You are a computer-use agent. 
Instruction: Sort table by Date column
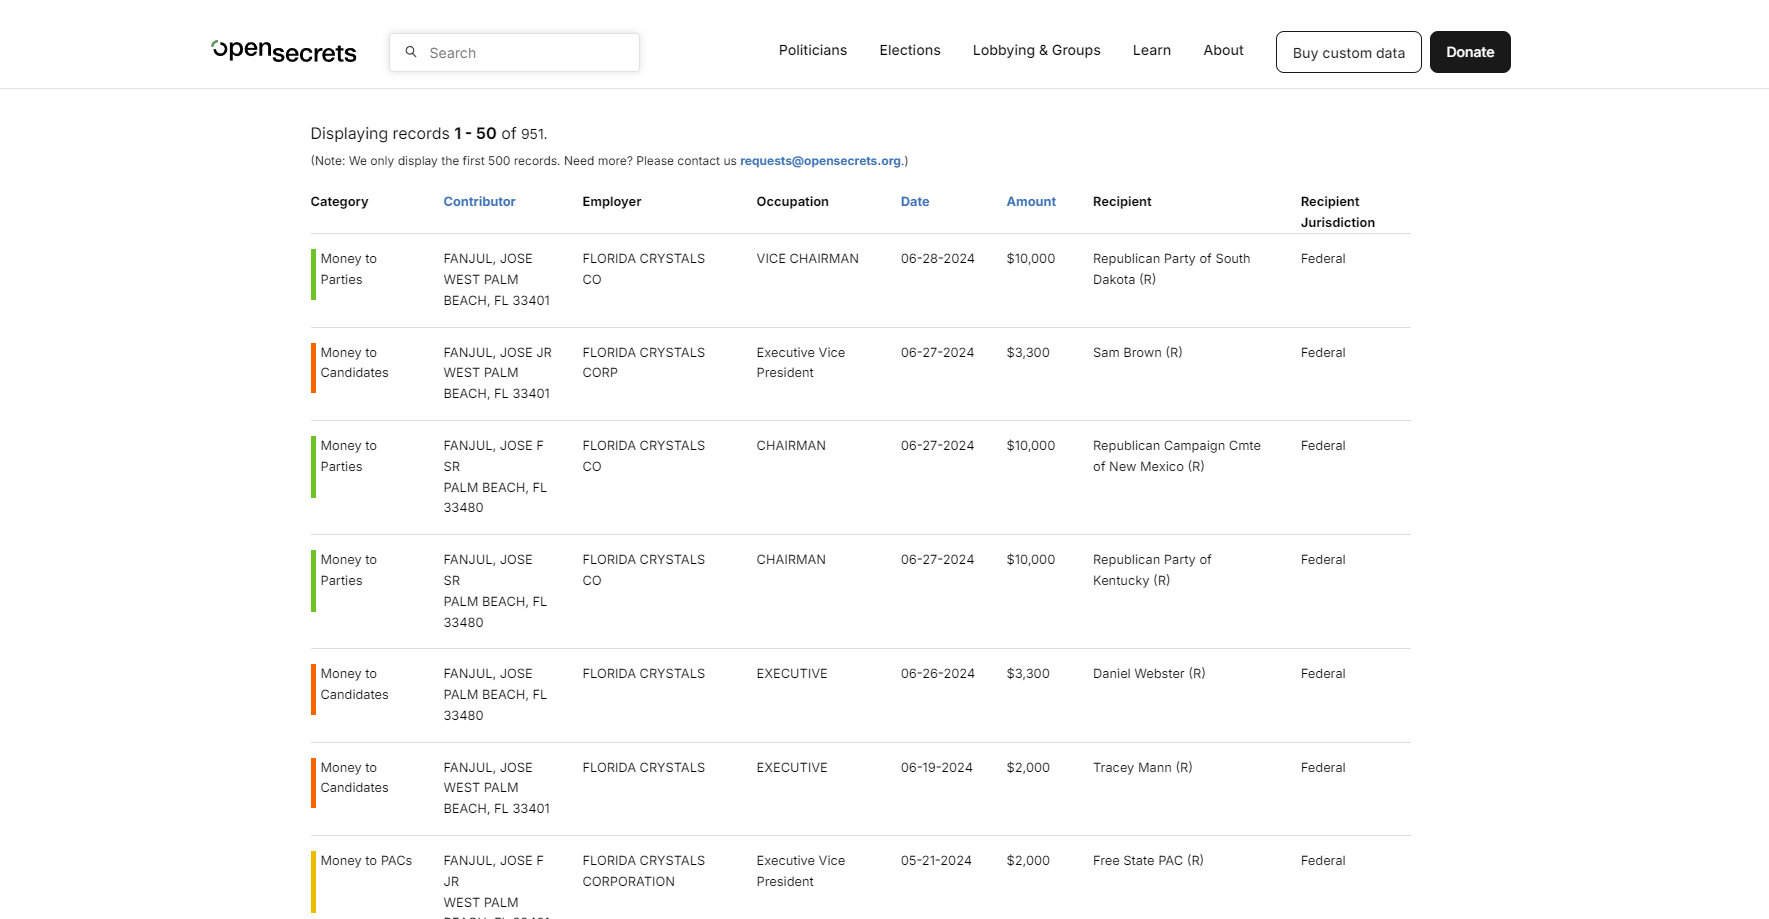point(914,202)
